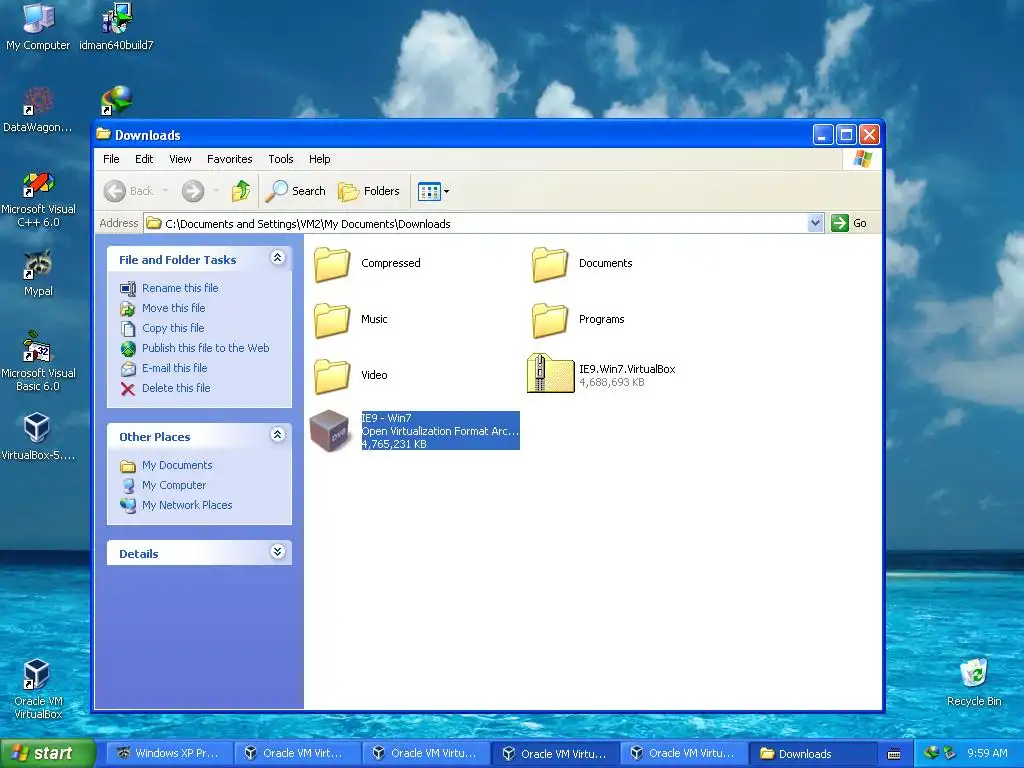
Task: Collapse Other Places panel
Action: (x=278, y=435)
